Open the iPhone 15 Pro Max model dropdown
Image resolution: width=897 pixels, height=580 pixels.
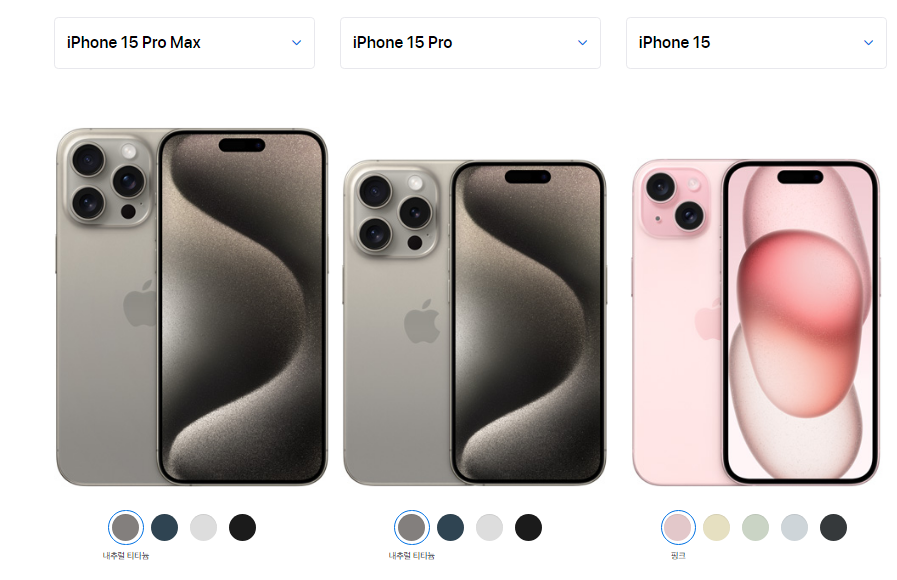[x=184, y=43]
